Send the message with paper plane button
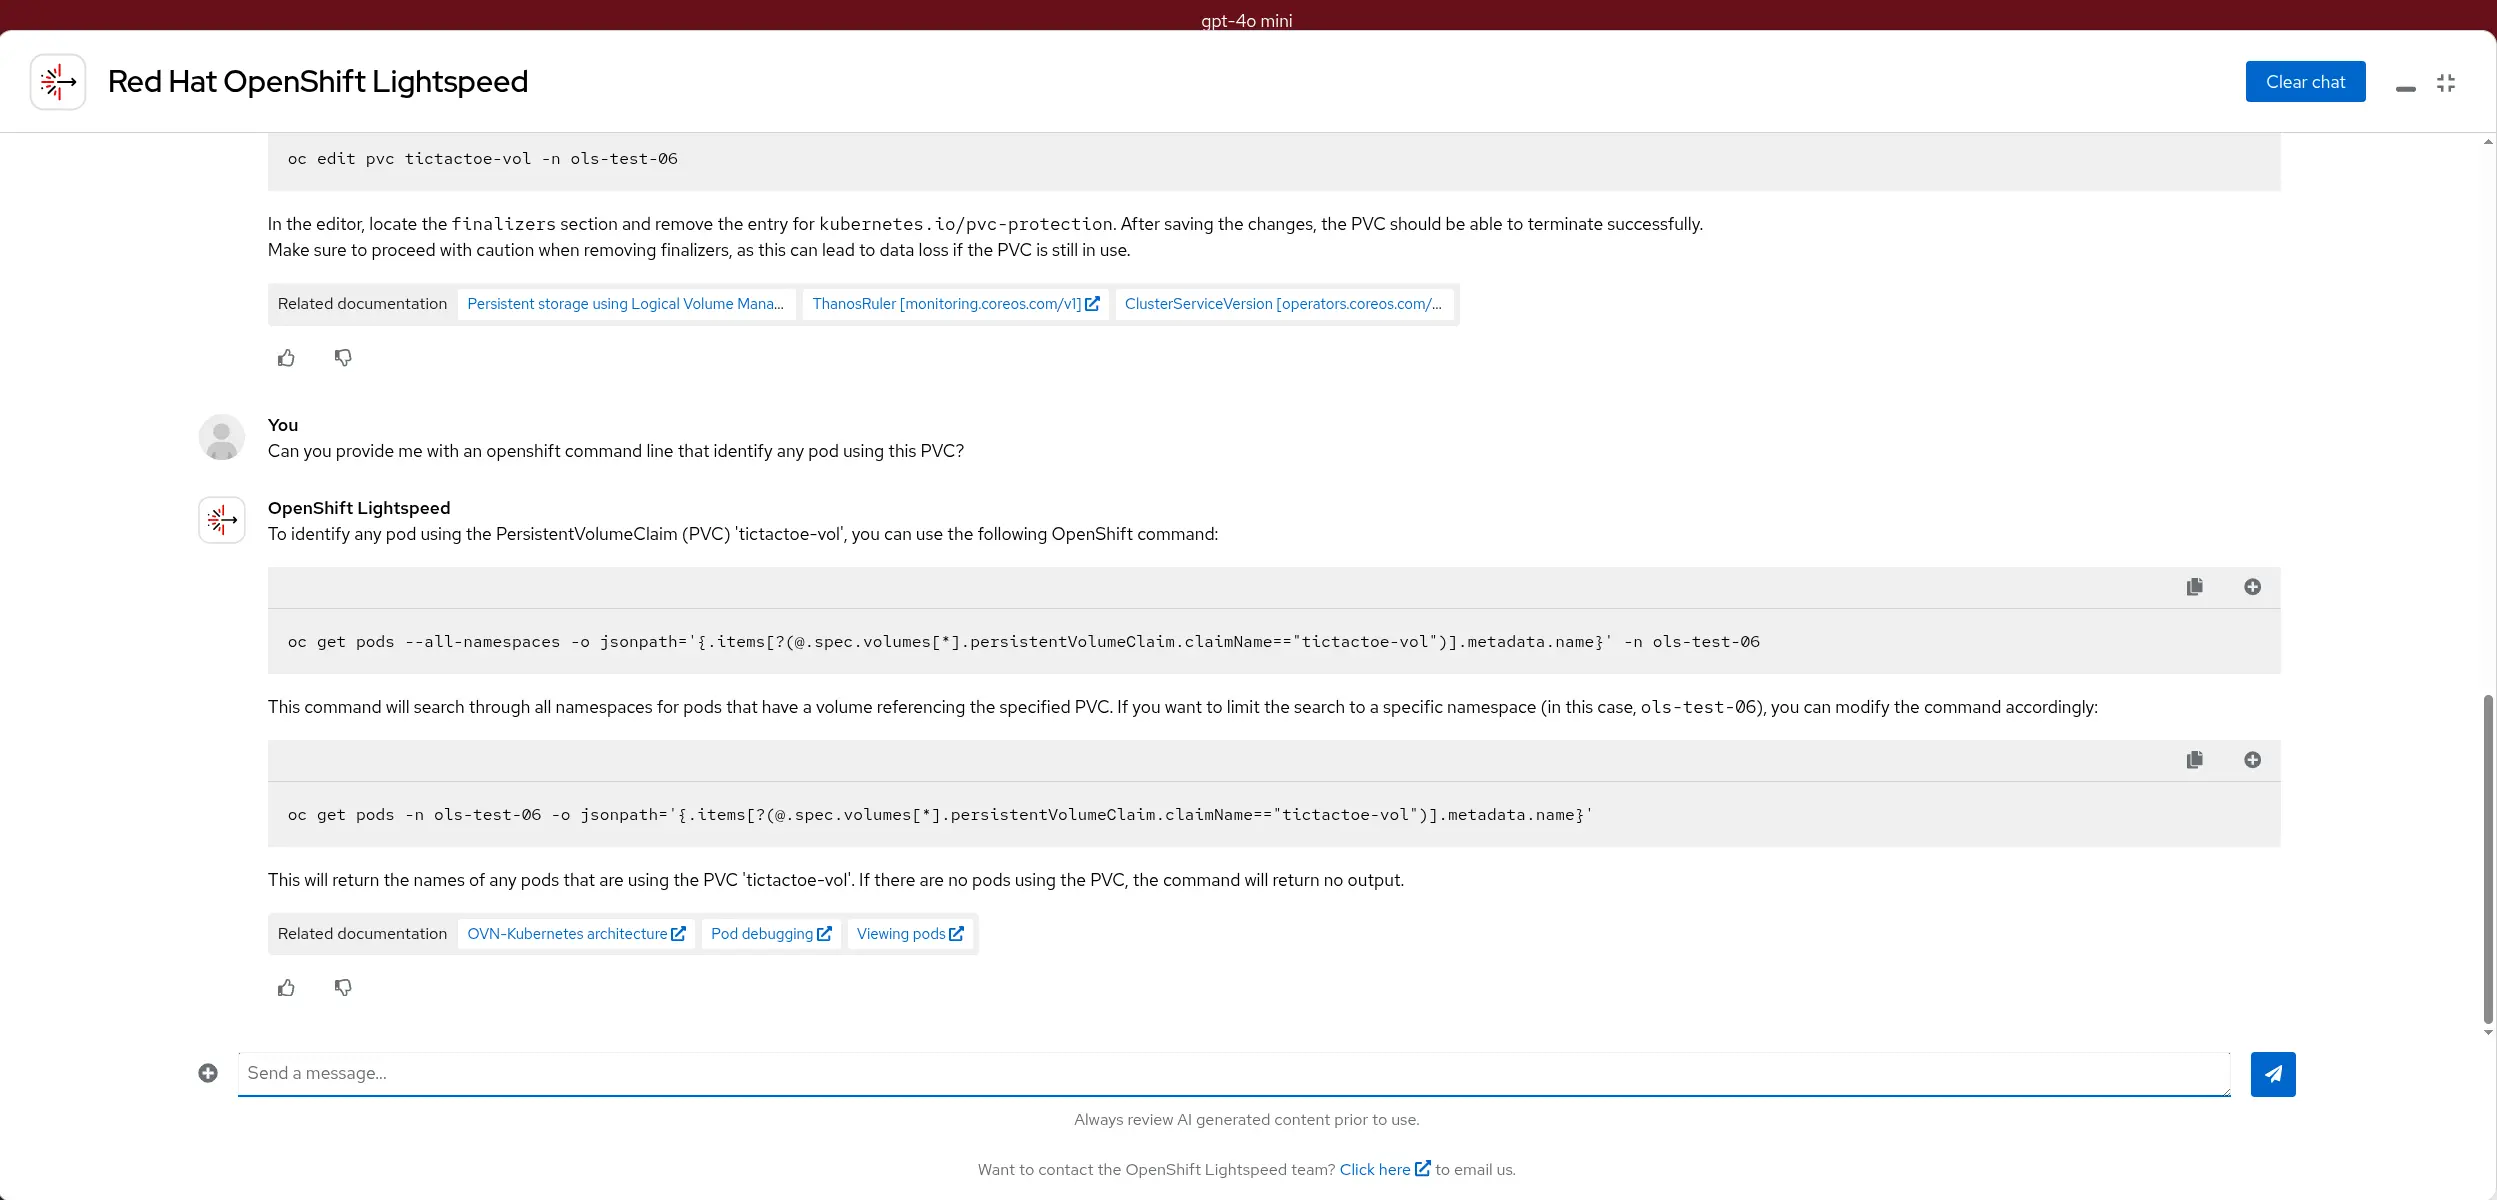The width and height of the screenshot is (2497, 1200). (x=2273, y=1074)
